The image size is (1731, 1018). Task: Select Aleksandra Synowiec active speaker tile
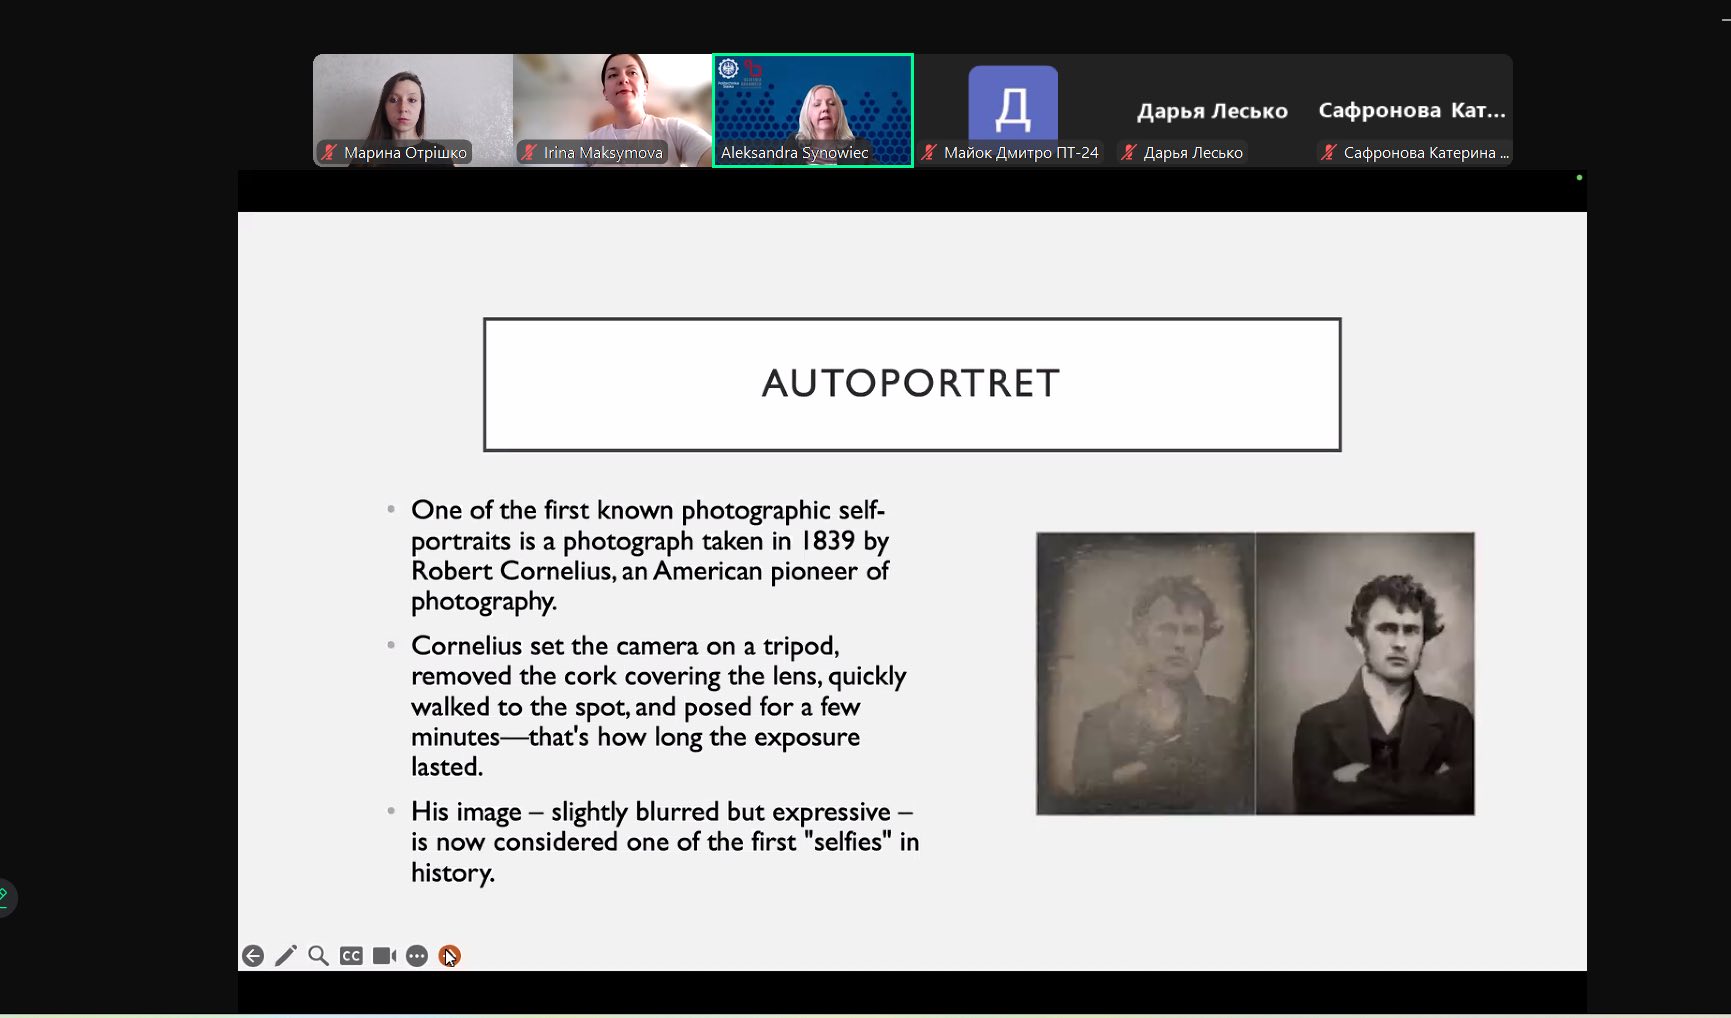(813, 110)
